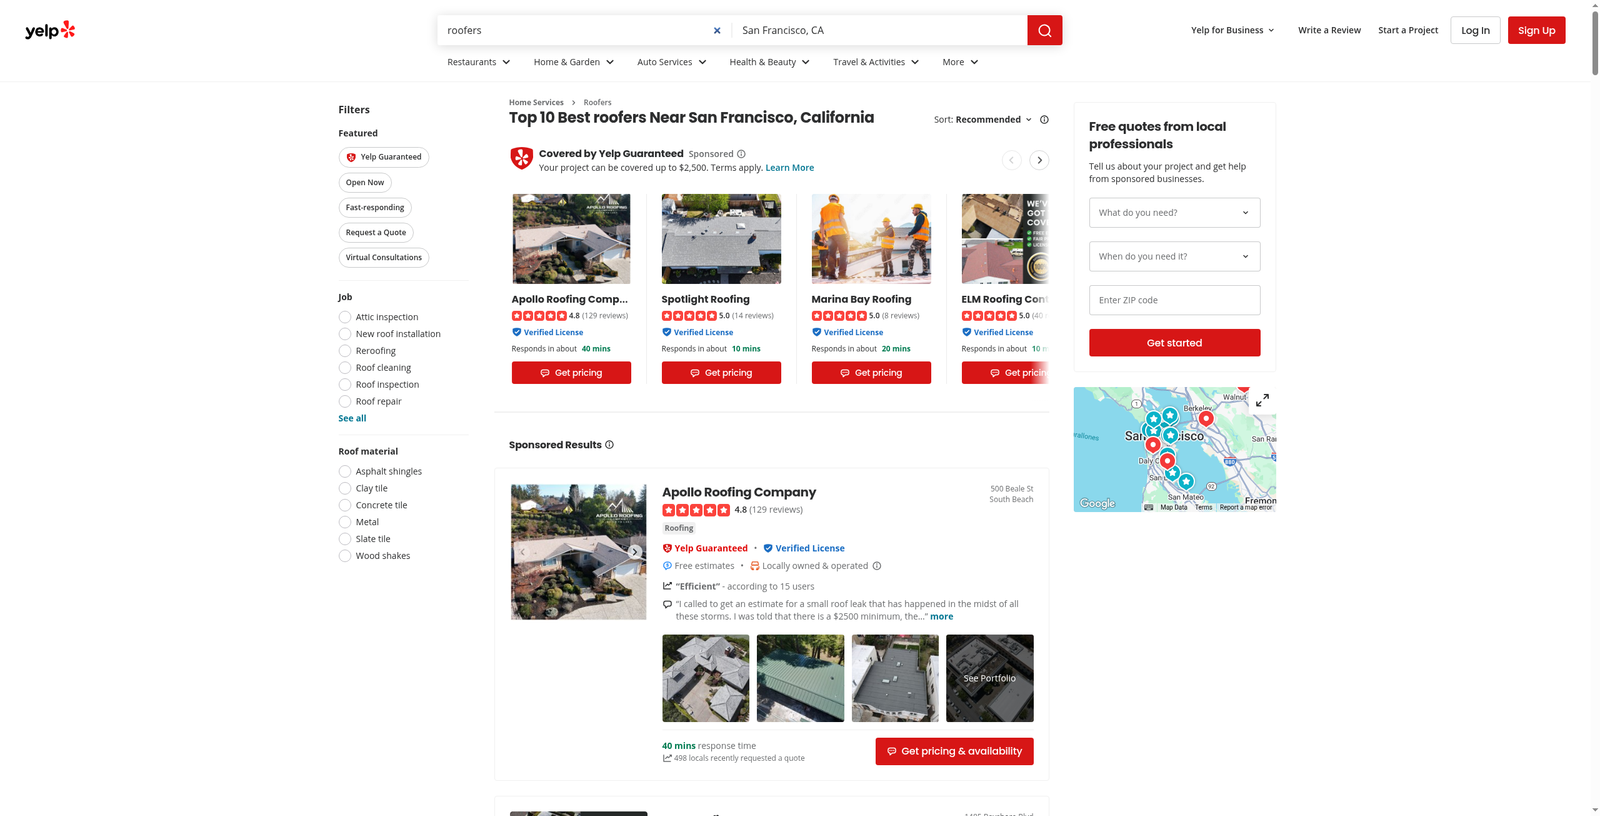Select the Attic inspection job filter
Viewport: 1600px width, 816px height.
(x=345, y=317)
